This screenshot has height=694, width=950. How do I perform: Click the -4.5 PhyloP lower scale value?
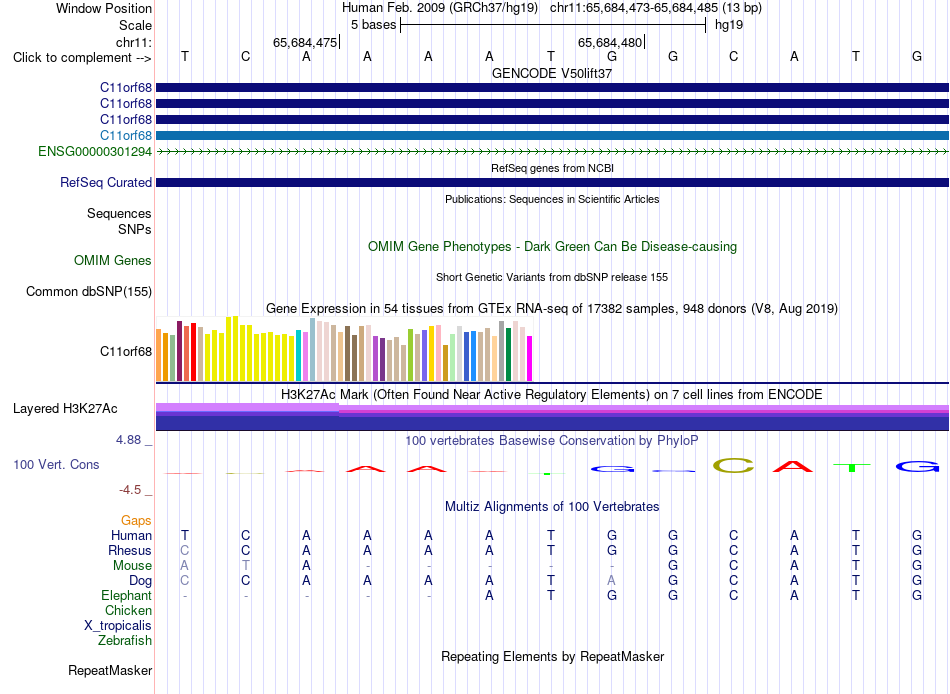click(x=130, y=490)
